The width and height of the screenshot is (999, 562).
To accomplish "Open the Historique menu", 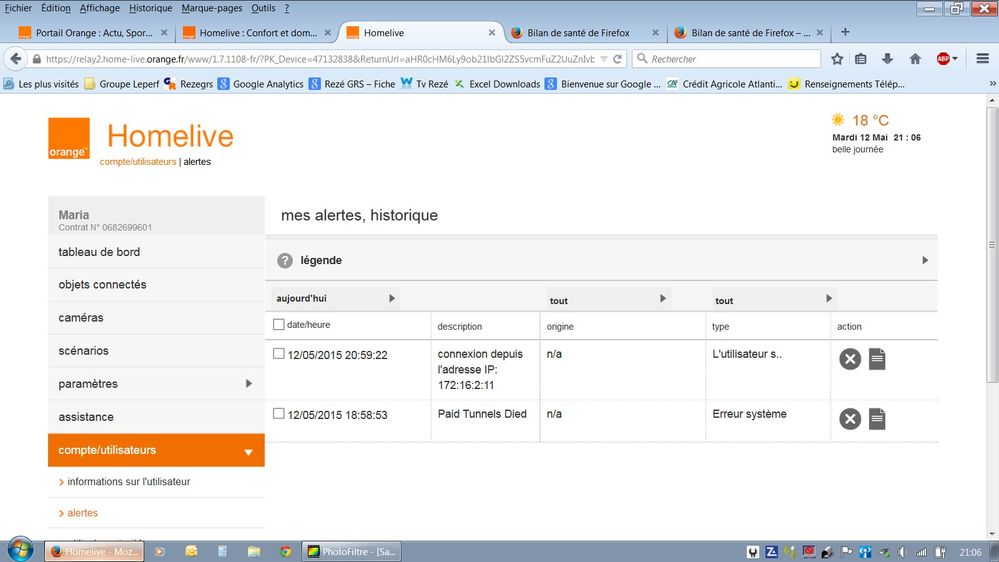I will pyautogui.click(x=150, y=8).
